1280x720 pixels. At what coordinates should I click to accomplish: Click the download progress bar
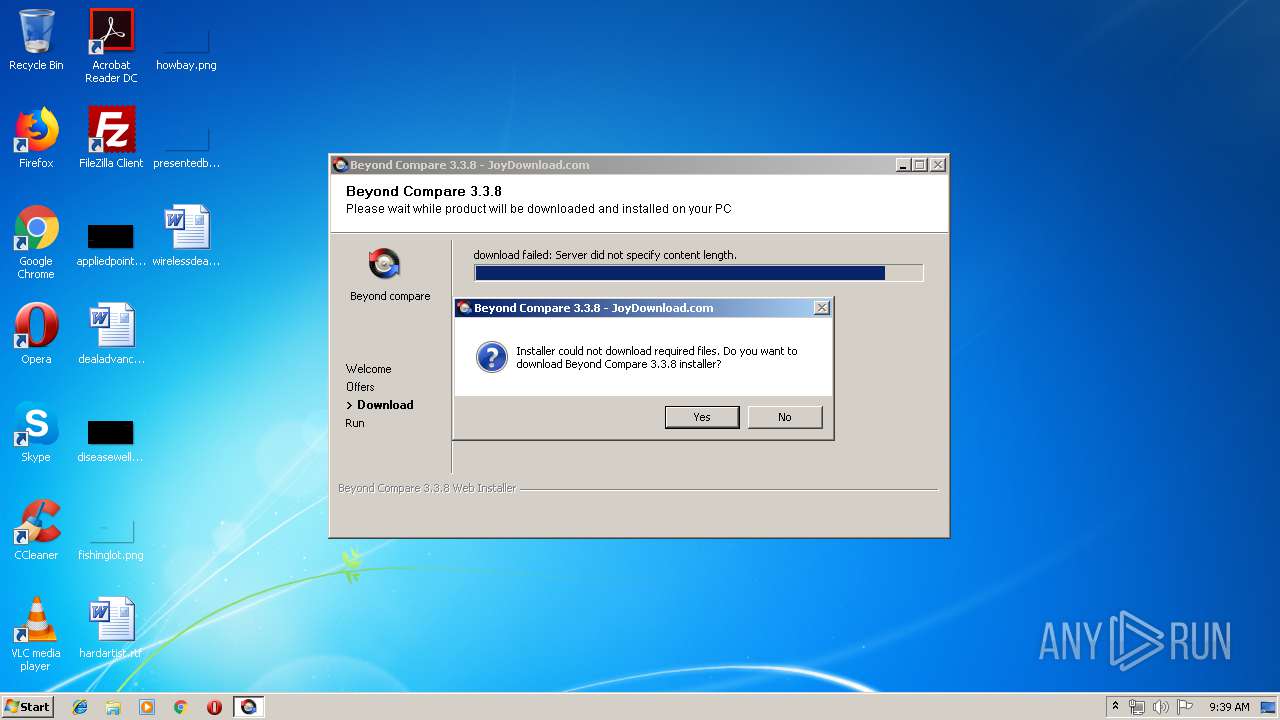(x=698, y=273)
